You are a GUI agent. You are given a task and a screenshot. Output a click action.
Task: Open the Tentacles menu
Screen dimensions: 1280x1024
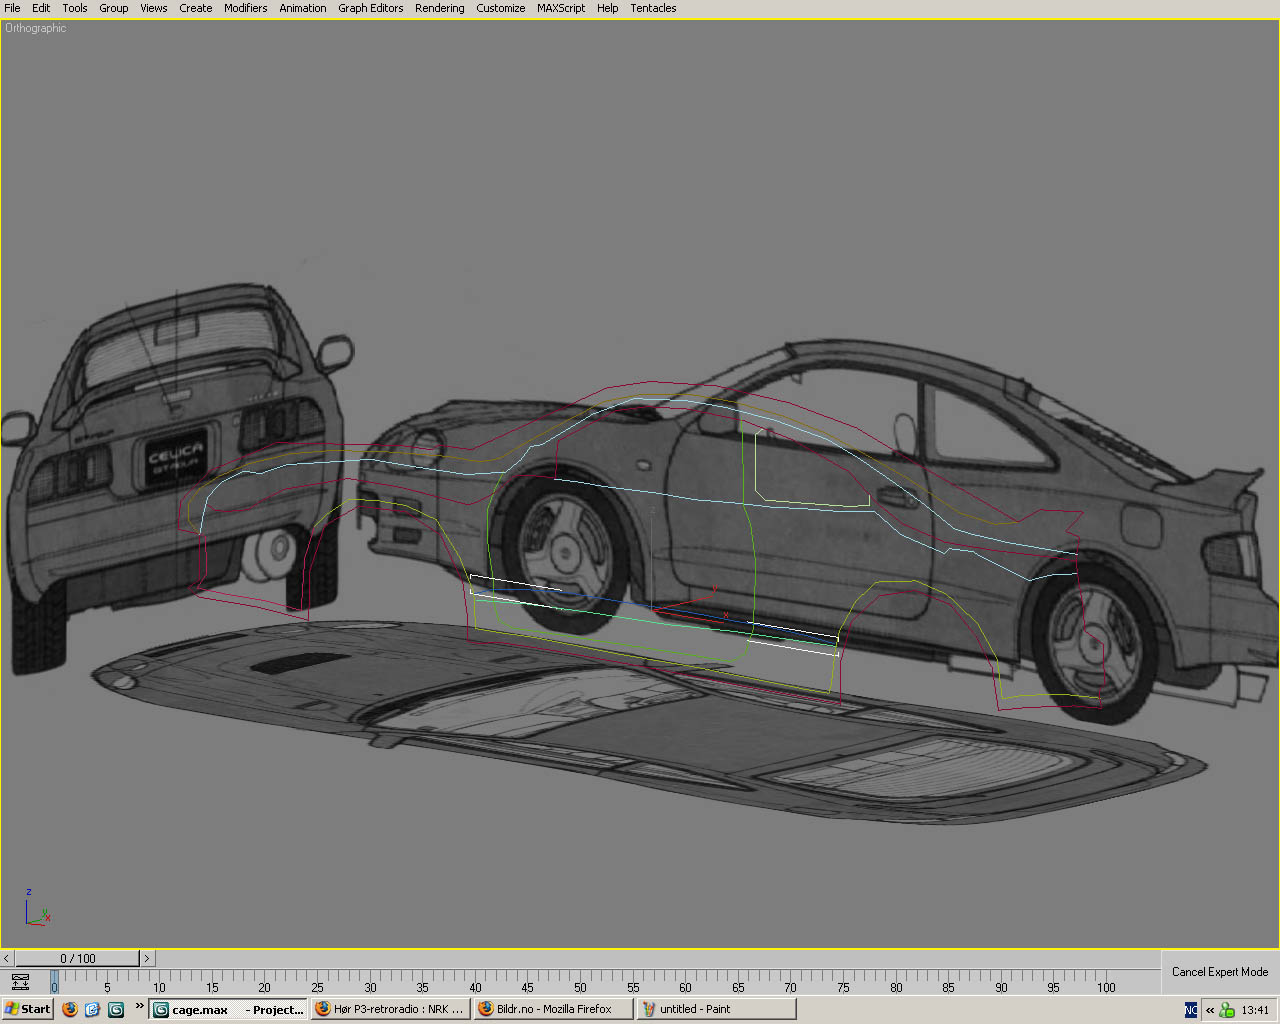click(x=653, y=8)
